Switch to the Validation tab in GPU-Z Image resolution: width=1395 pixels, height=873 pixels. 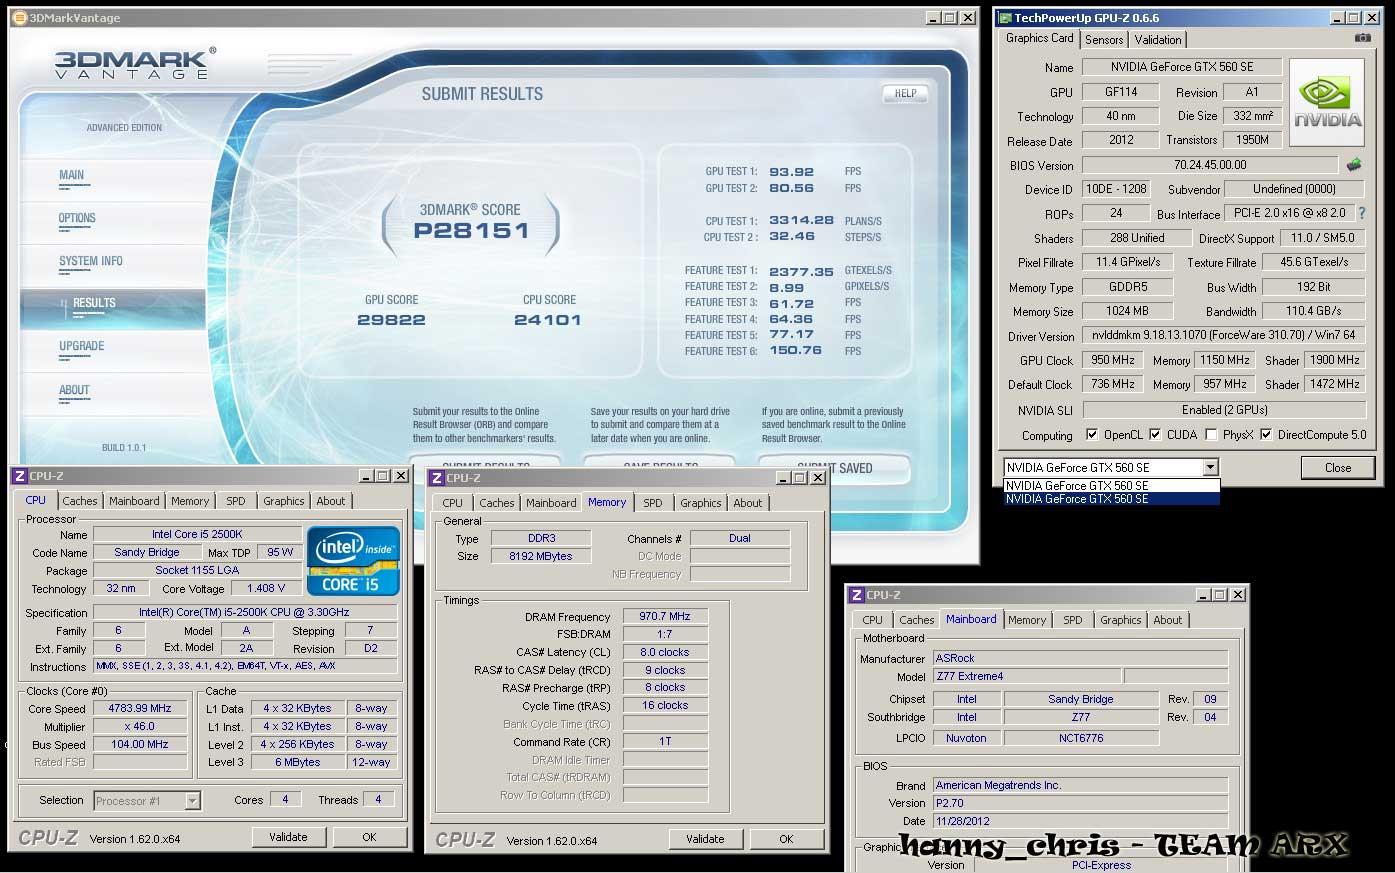click(1158, 40)
